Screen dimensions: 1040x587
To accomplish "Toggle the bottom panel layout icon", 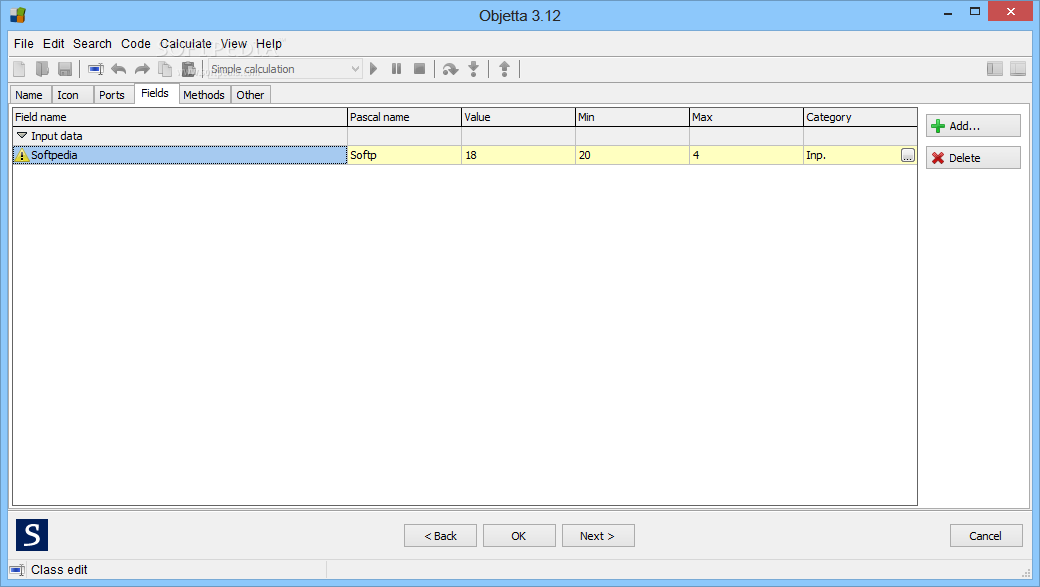I will pos(1018,69).
